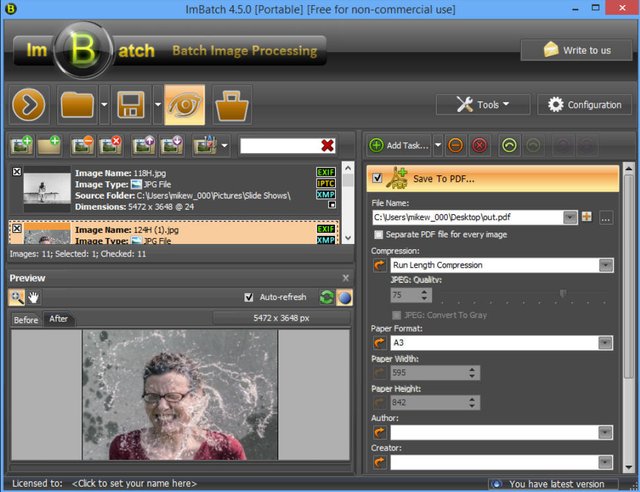Click the EXIF badge on 118H.jpg
Image resolution: width=640 pixels, height=492 pixels.
click(326, 172)
